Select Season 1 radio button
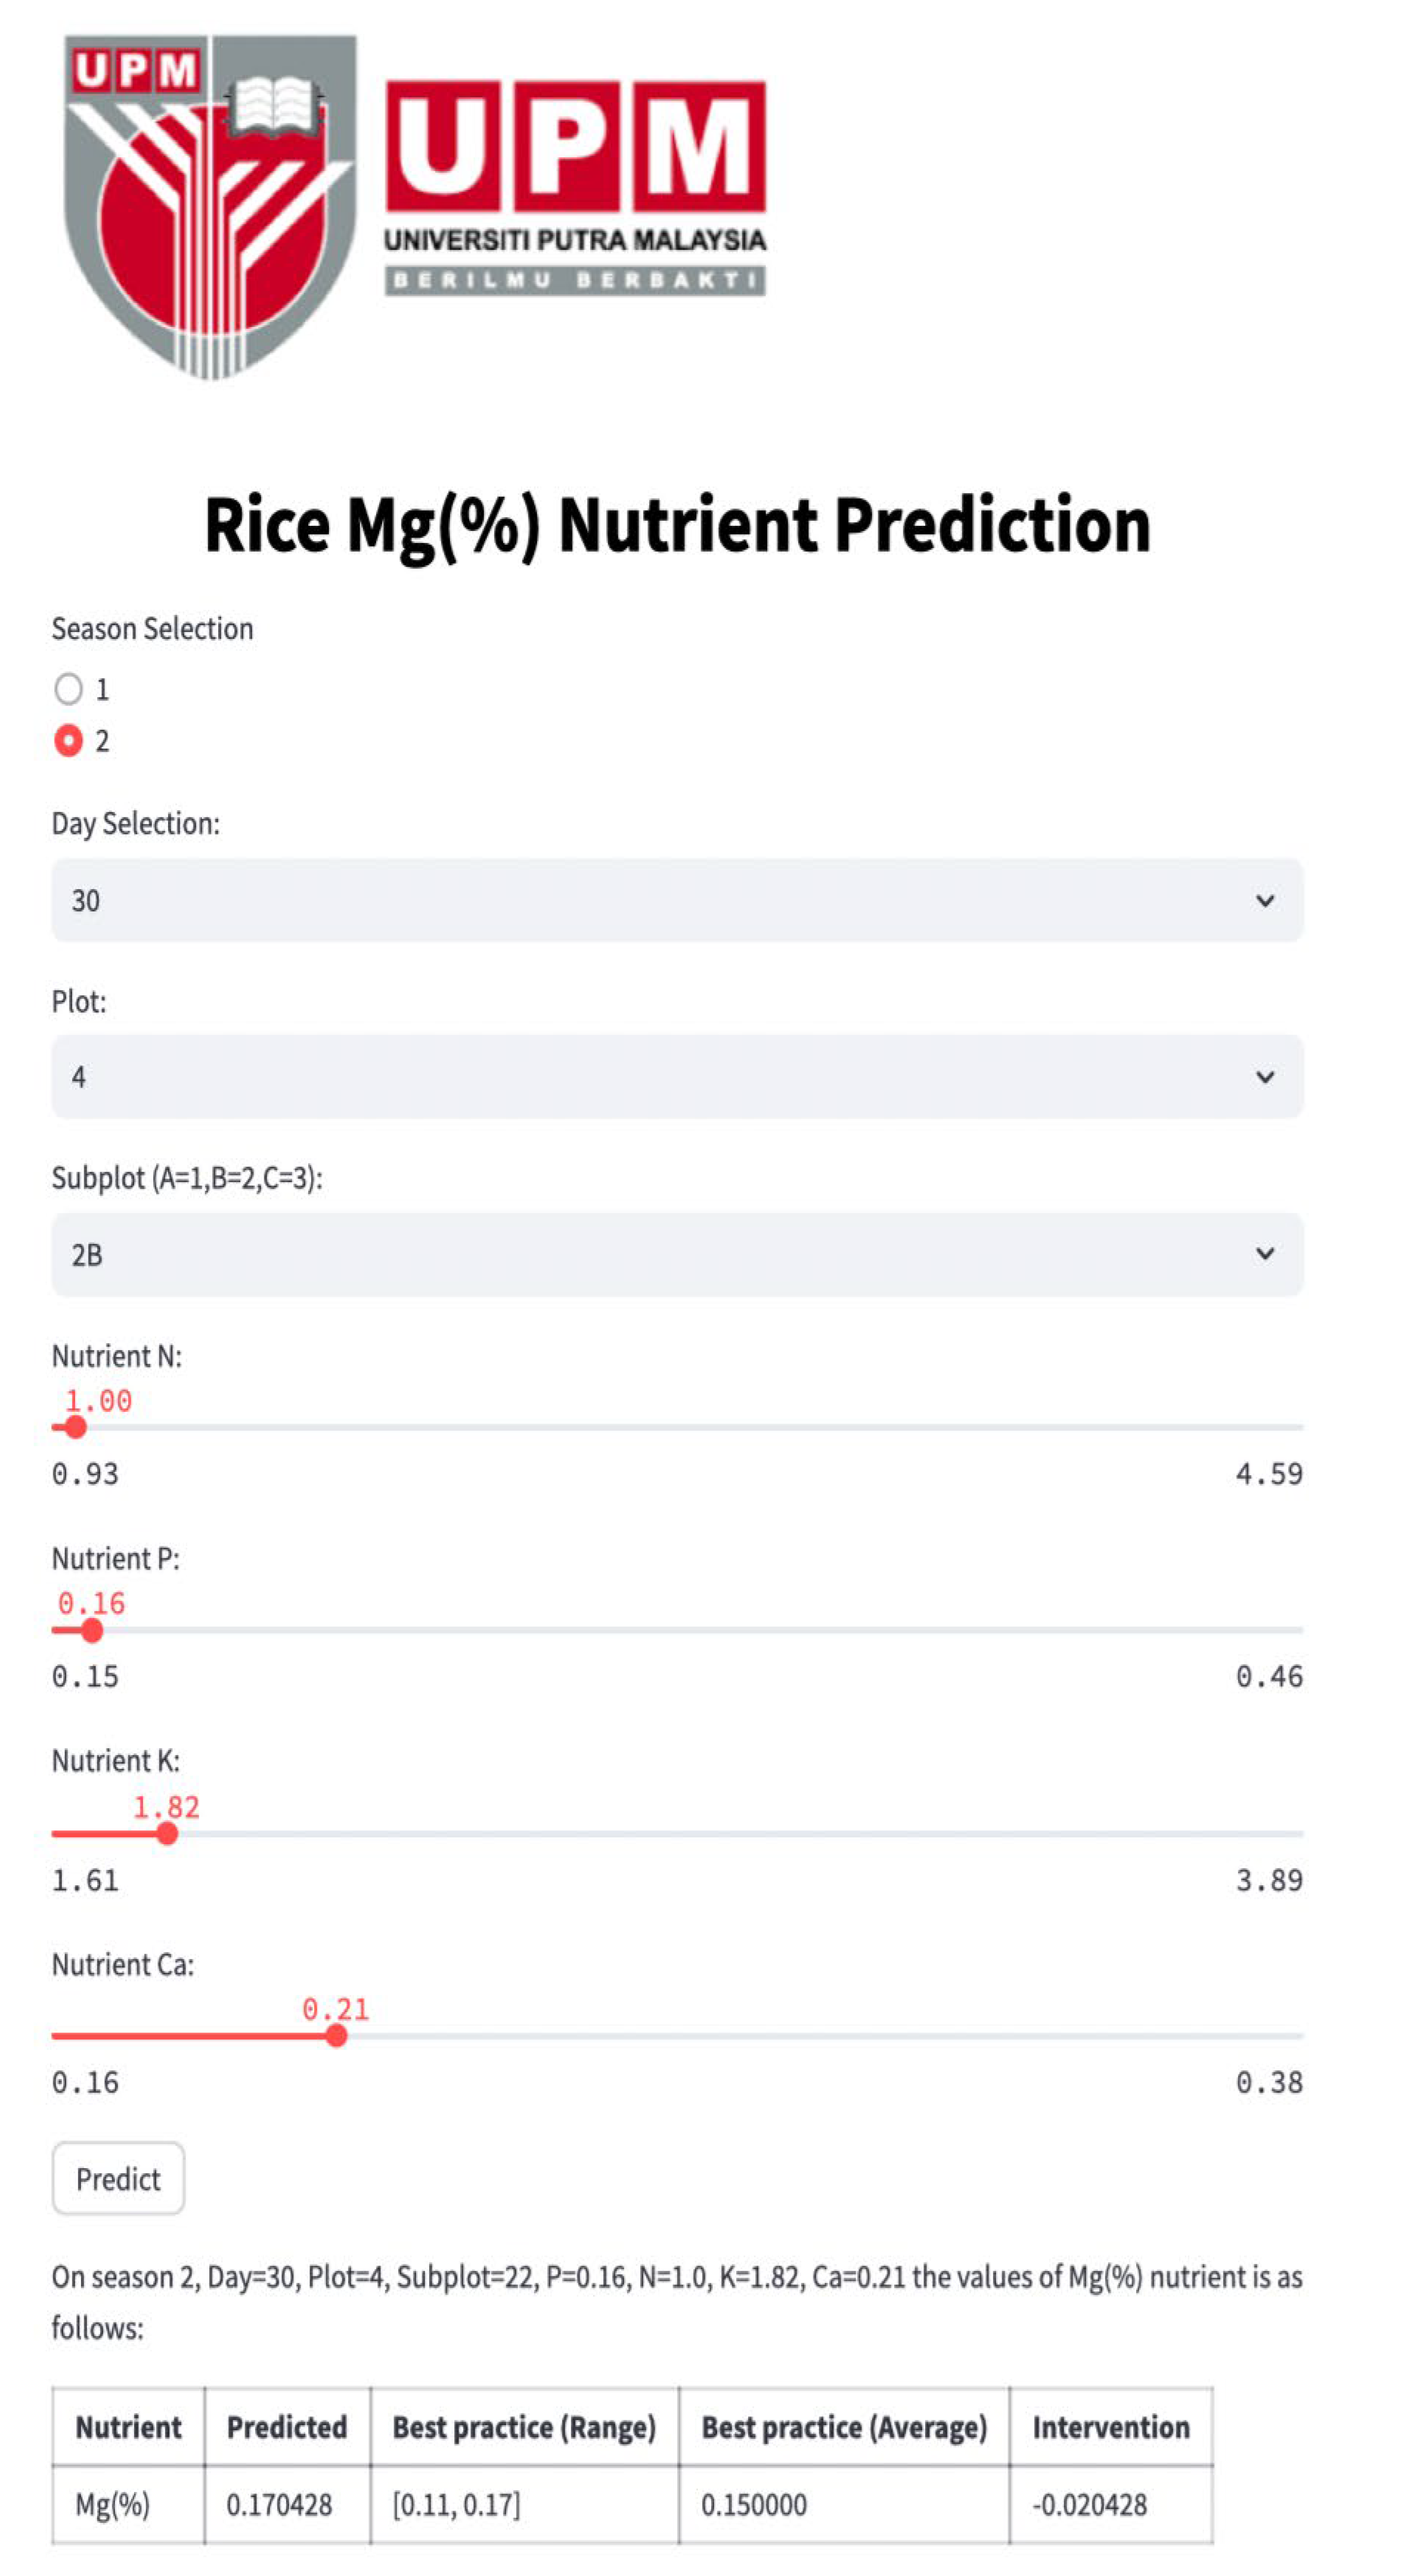Image resolution: width=1404 pixels, height=2576 pixels. [69, 688]
